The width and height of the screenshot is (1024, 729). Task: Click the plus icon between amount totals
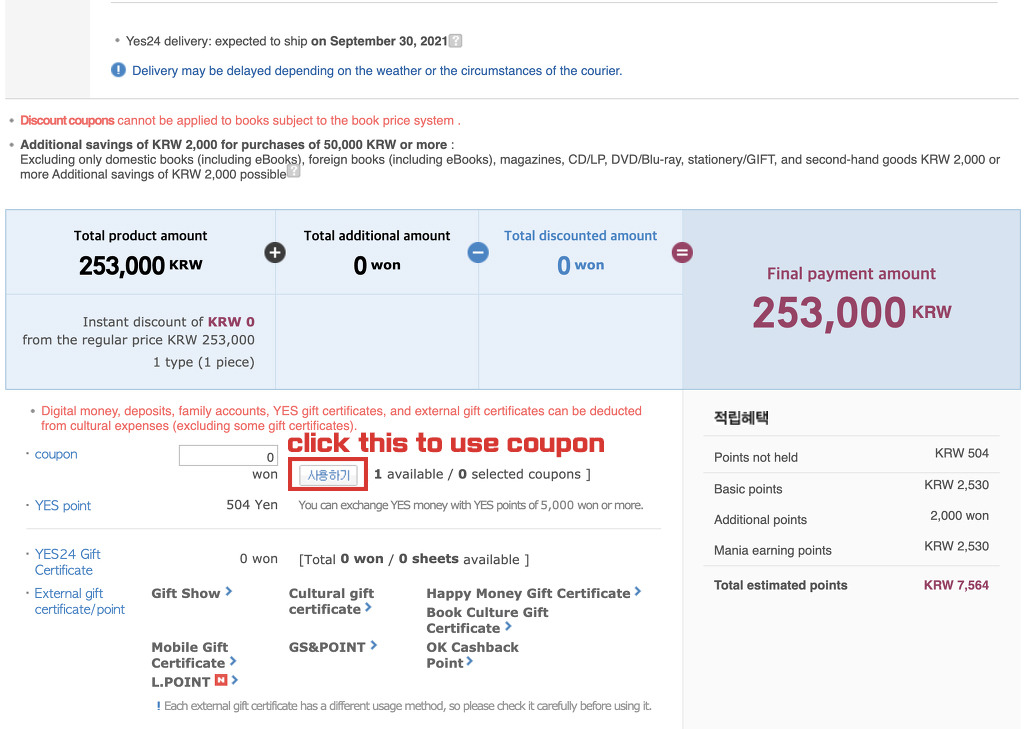[275, 252]
